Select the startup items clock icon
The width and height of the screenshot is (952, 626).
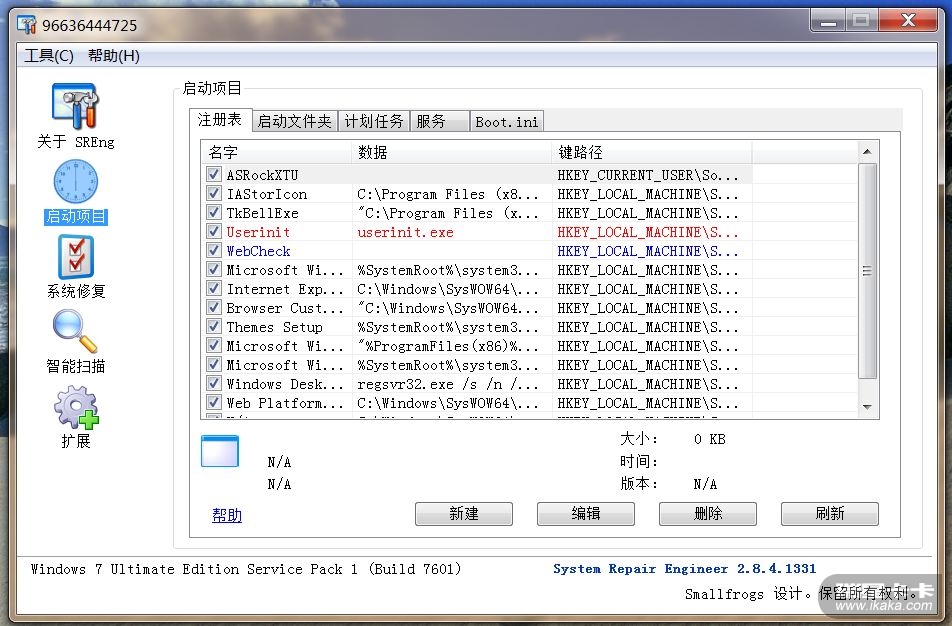click(75, 182)
